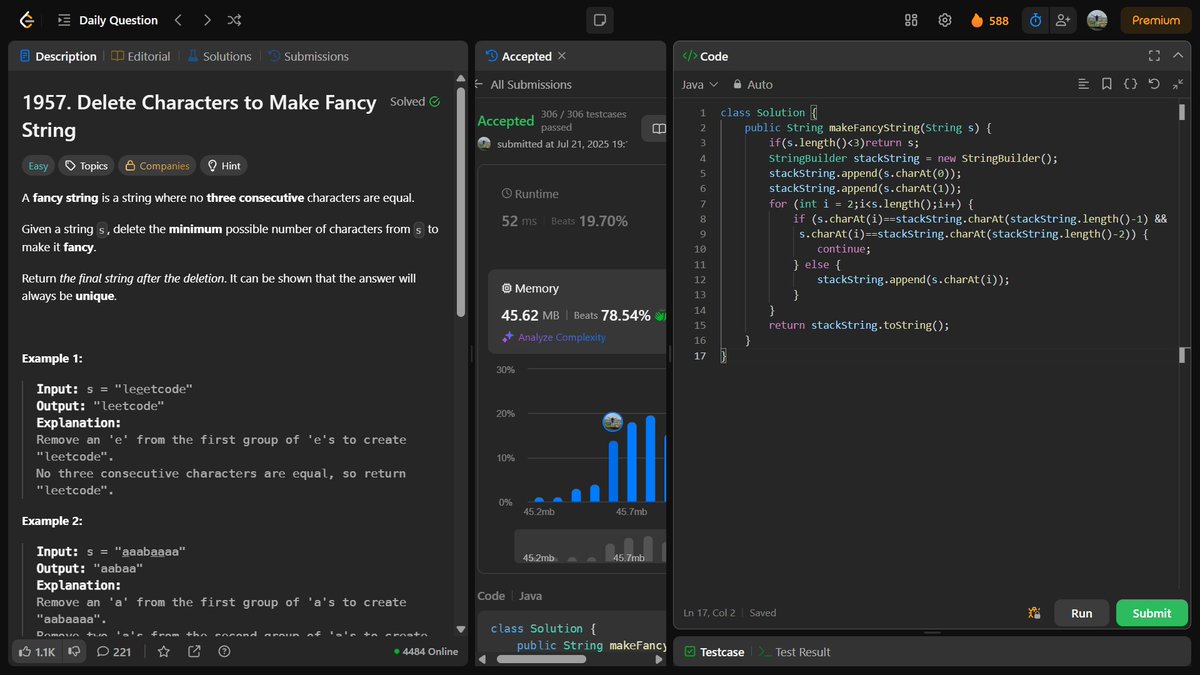Click the curly braces icon
Screen dimensions: 1200x675
click(x=1130, y=84)
